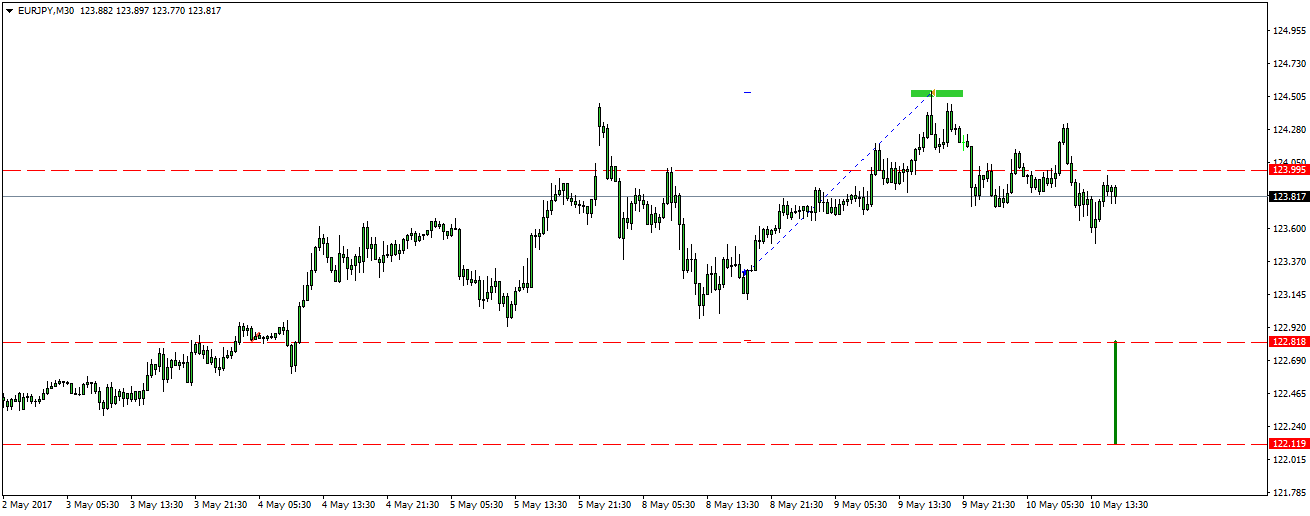Viewport: 1310px width, 516px height.
Task: Select the small blue dash marker above chart
Action: [747, 92]
